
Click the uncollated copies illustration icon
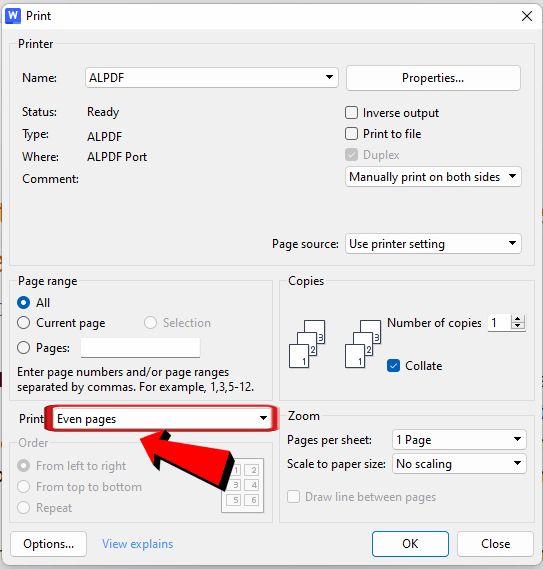pyautogui.click(x=307, y=344)
